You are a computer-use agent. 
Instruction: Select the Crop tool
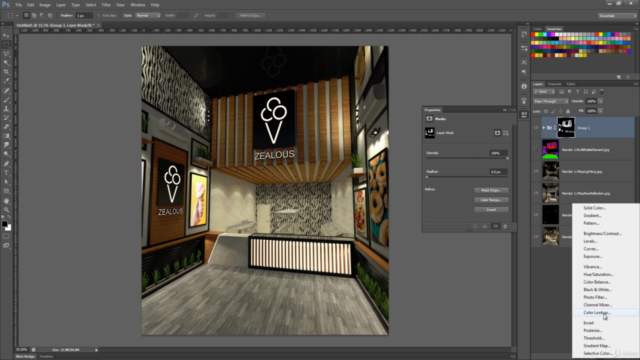click(7, 72)
